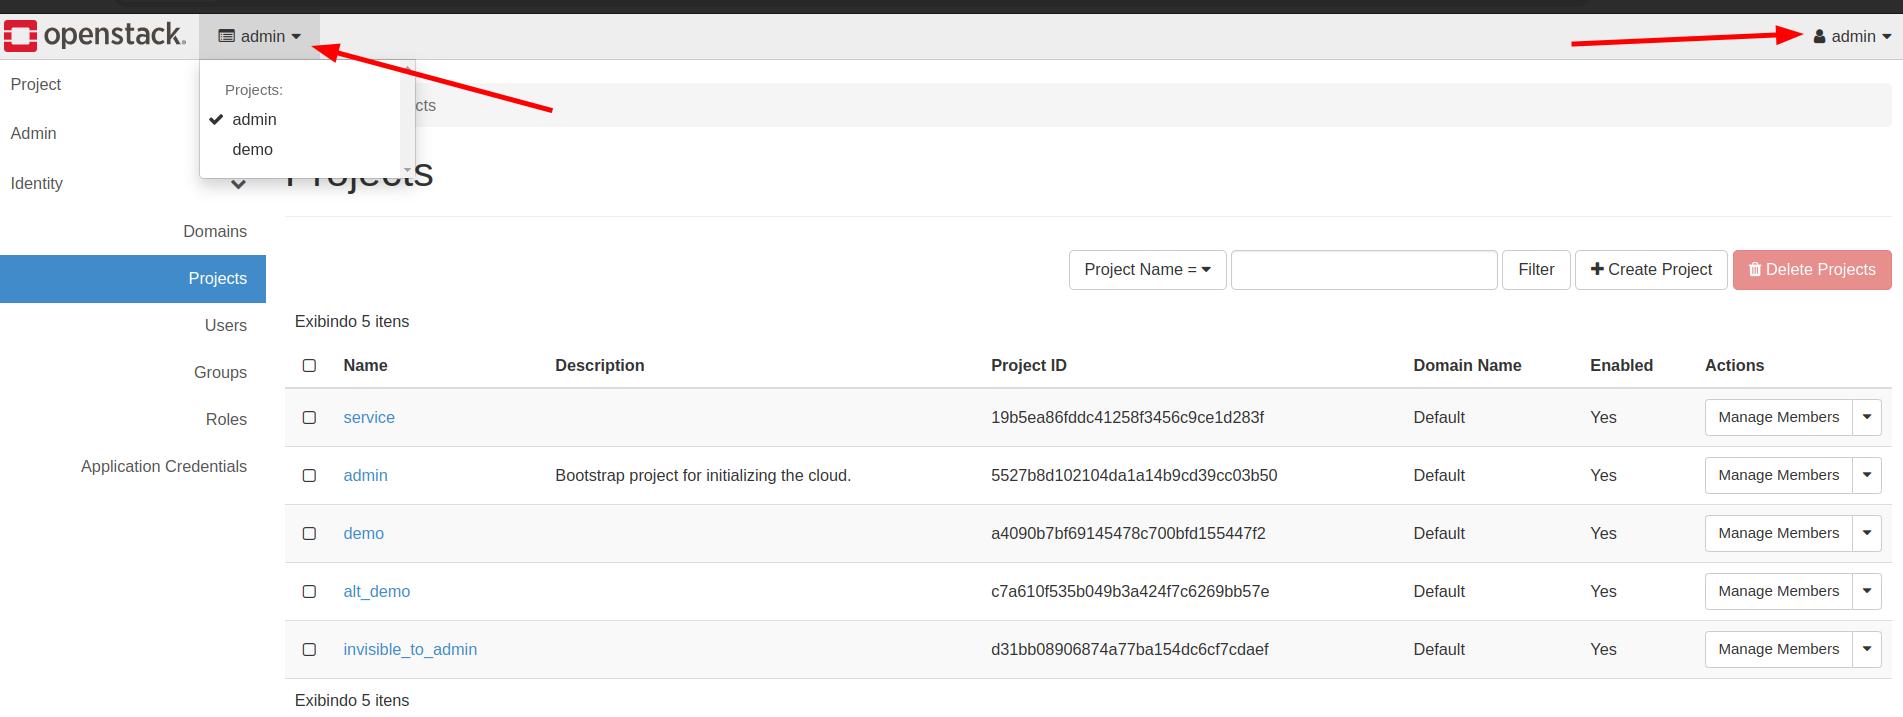Click the project list icon in top bar
Image resolution: width=1903 pixels, height=717 pixels.
coord(227,37)
